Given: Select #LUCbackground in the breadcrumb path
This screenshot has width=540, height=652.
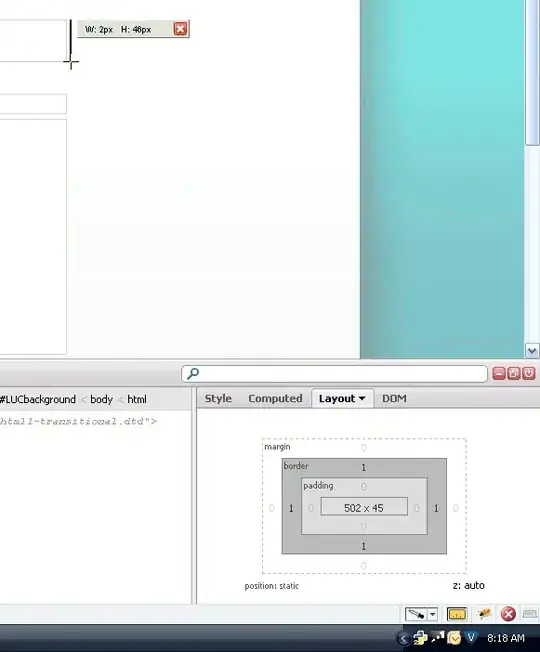Looking at the screenshot, I should tap(37, 399).
